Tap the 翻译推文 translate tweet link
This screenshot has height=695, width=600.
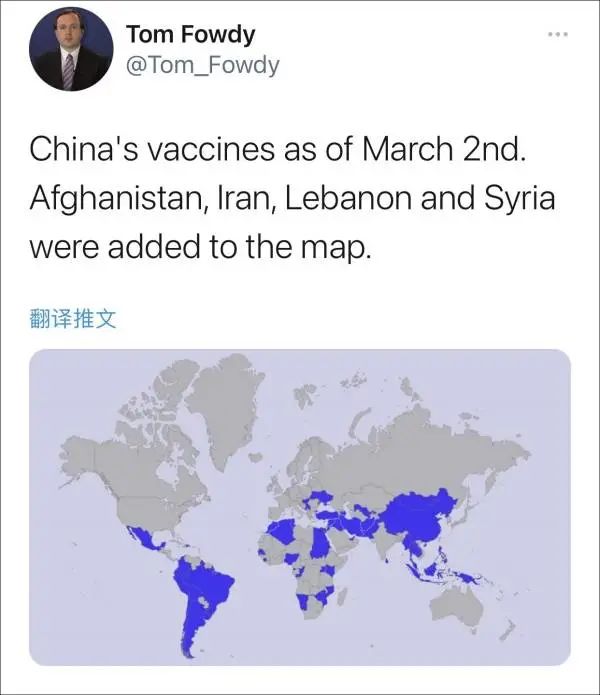pos(73,319)
